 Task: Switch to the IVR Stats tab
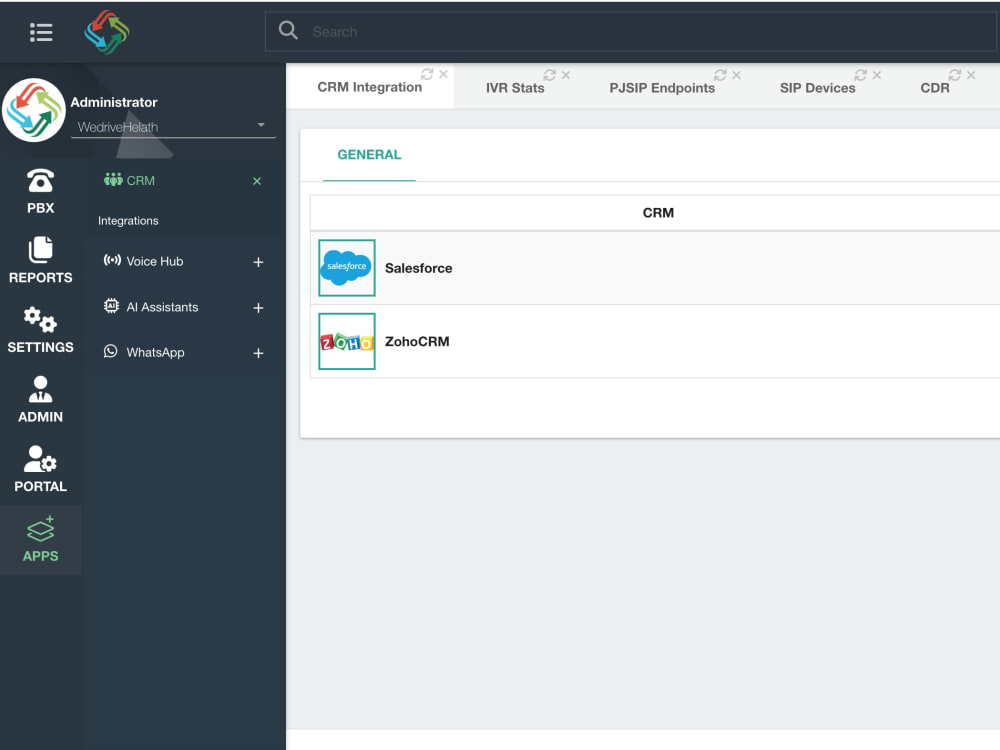click(x=515, y=88)
